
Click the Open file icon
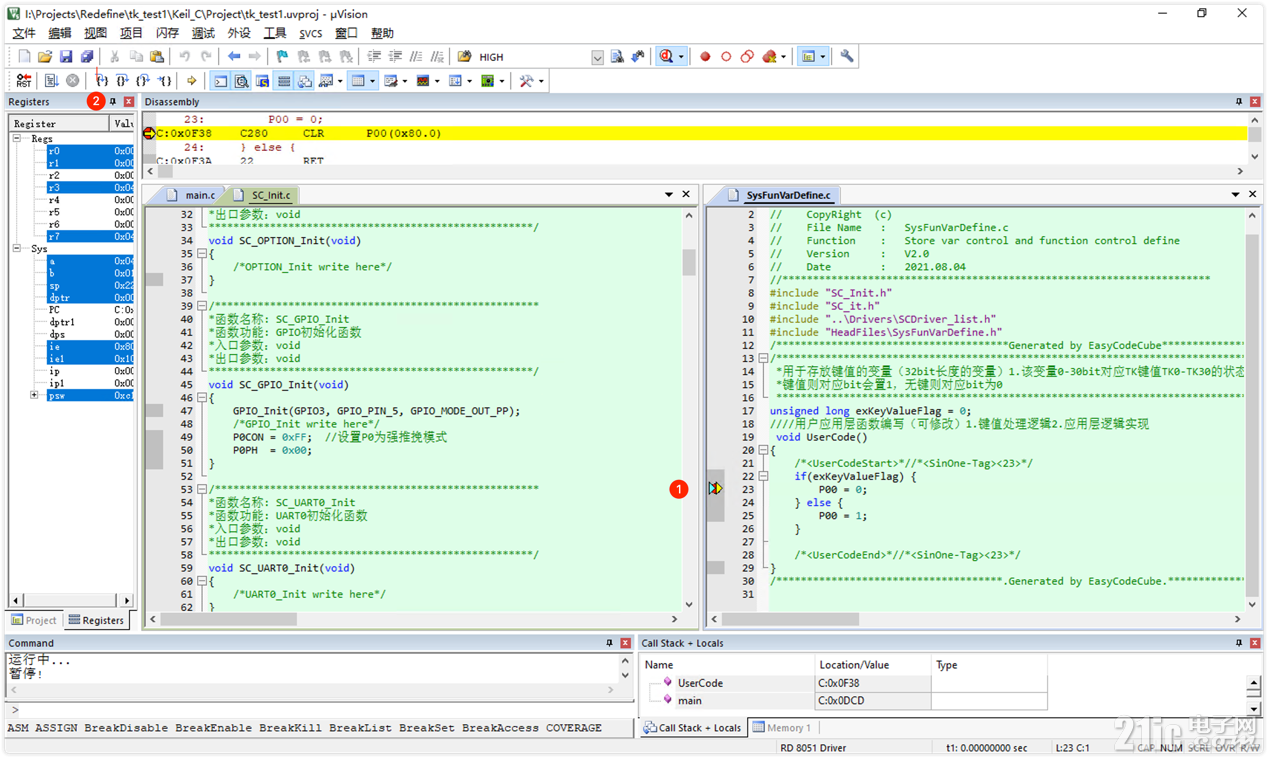[x=45, y=57]
